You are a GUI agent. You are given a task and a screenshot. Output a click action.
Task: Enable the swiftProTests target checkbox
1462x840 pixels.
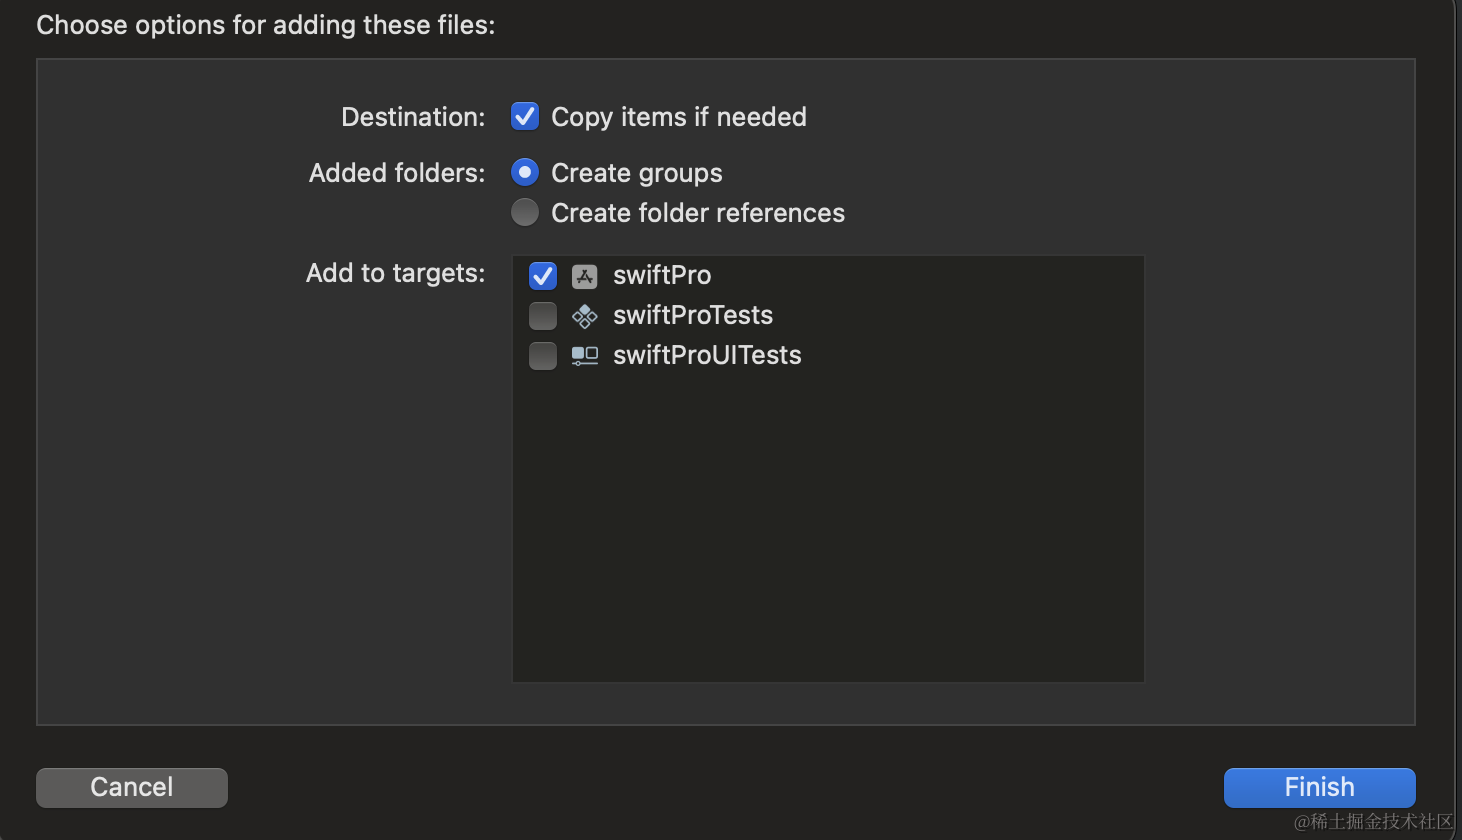pyautogui.click(x=543, y=316)
